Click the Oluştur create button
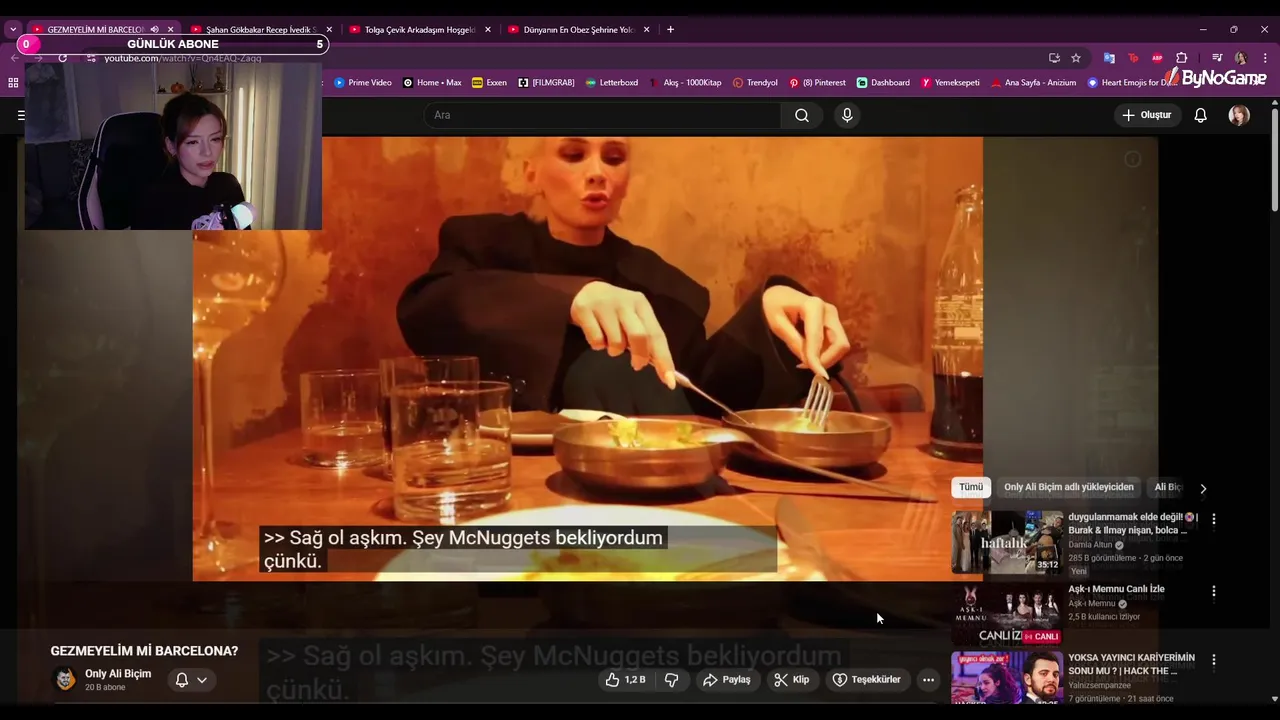The height and width of the screenshot is (720, 1280). click(x=1146, y=115)
